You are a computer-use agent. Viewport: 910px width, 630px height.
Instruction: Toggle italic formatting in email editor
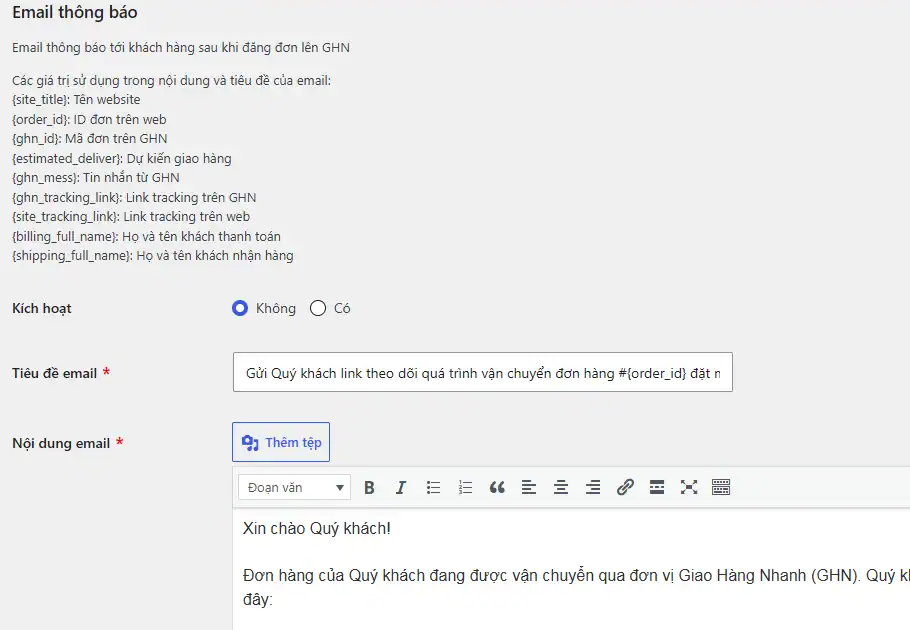click(401, 487)
